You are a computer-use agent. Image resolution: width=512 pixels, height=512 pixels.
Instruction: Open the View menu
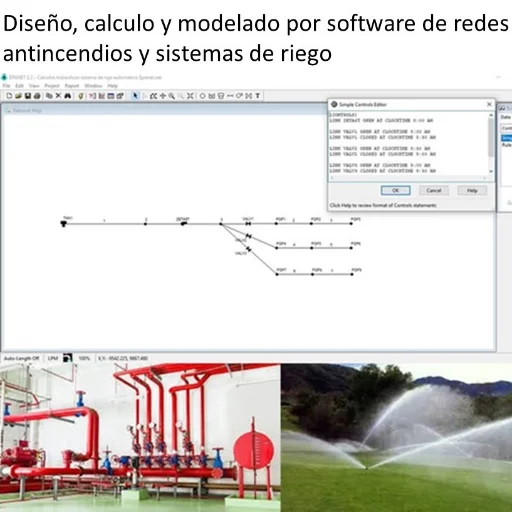[34, 86]
